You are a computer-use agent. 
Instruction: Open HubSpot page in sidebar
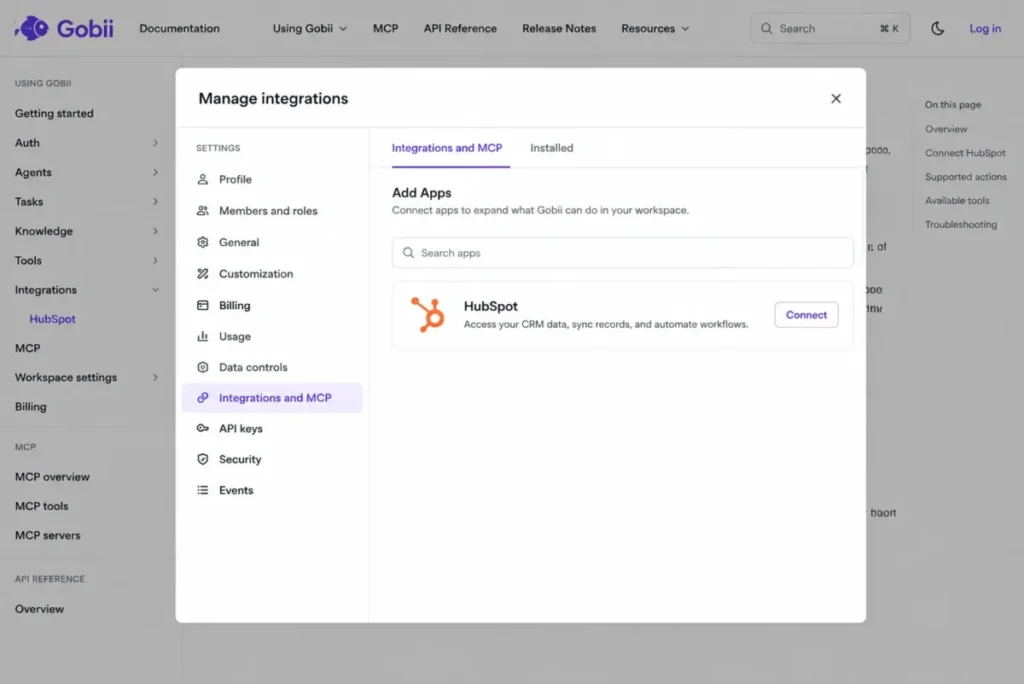52,319
